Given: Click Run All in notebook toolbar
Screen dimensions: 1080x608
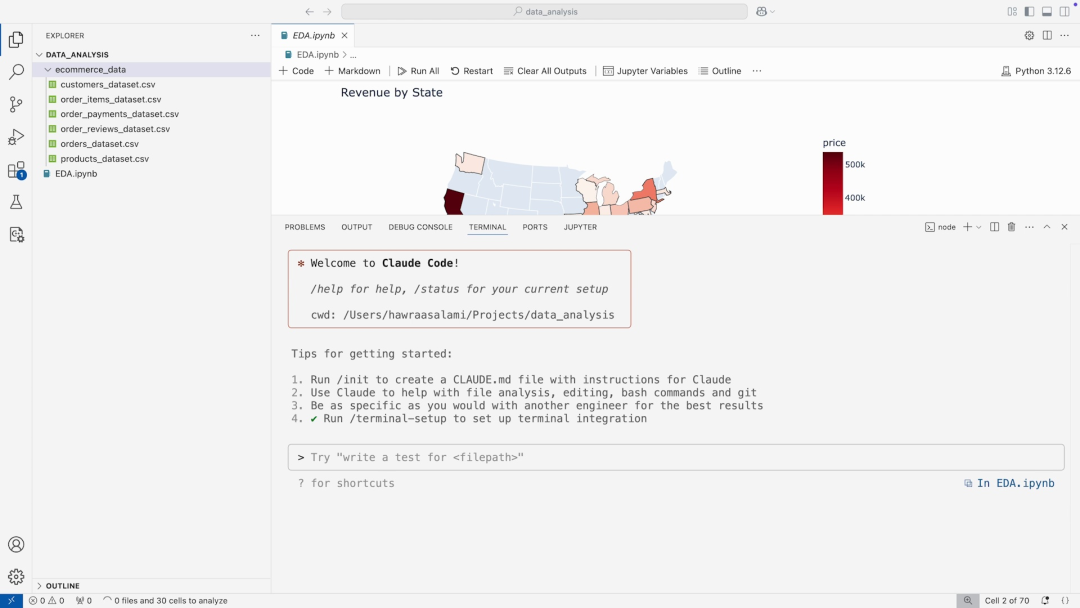Looking at the screenshot, I should (x=418, y=71).
